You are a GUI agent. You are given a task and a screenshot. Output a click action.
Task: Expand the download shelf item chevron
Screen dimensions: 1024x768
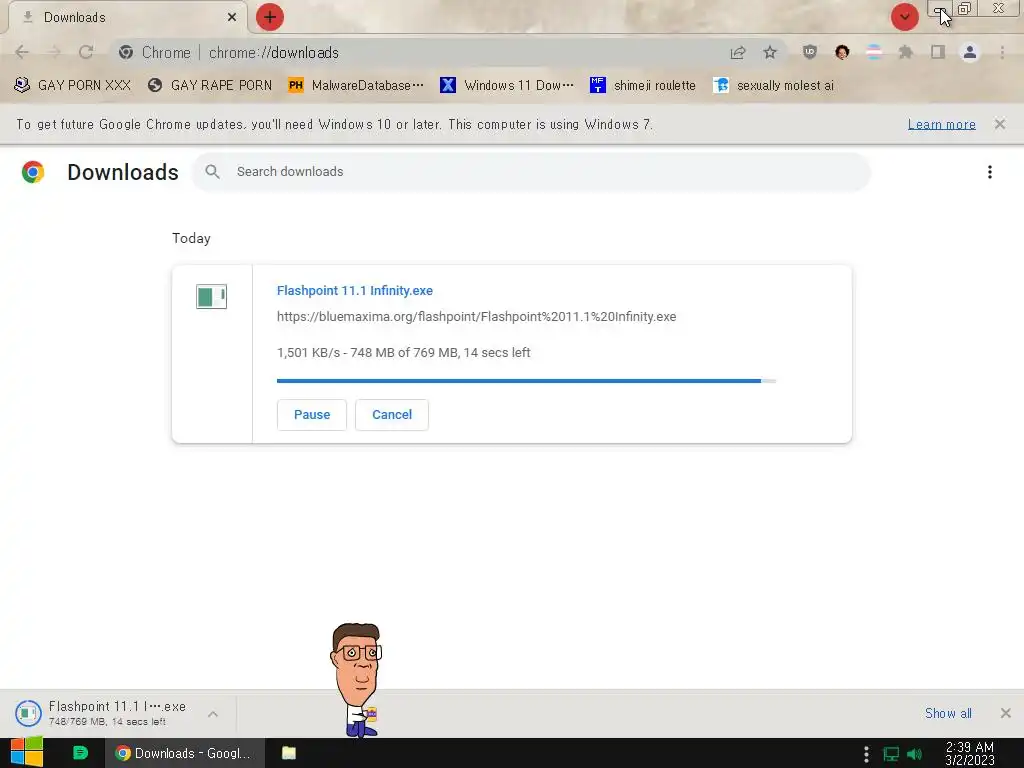click(213, 714)
